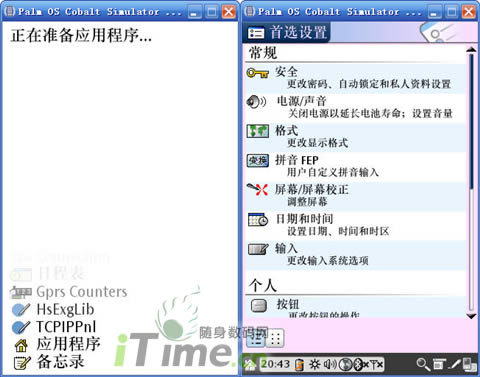Select the 格式 entry text
This screenshot has height=377, width=480.
pos(286,130)
